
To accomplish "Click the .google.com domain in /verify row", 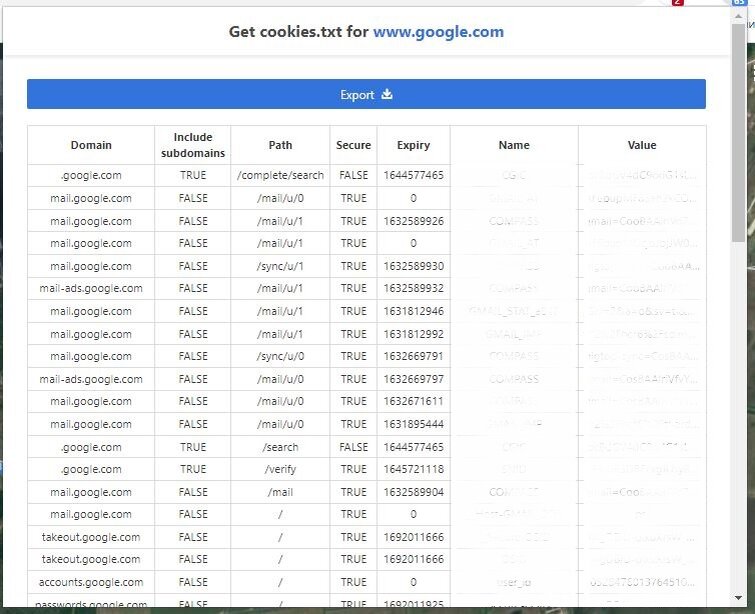I will pos(91,469).
